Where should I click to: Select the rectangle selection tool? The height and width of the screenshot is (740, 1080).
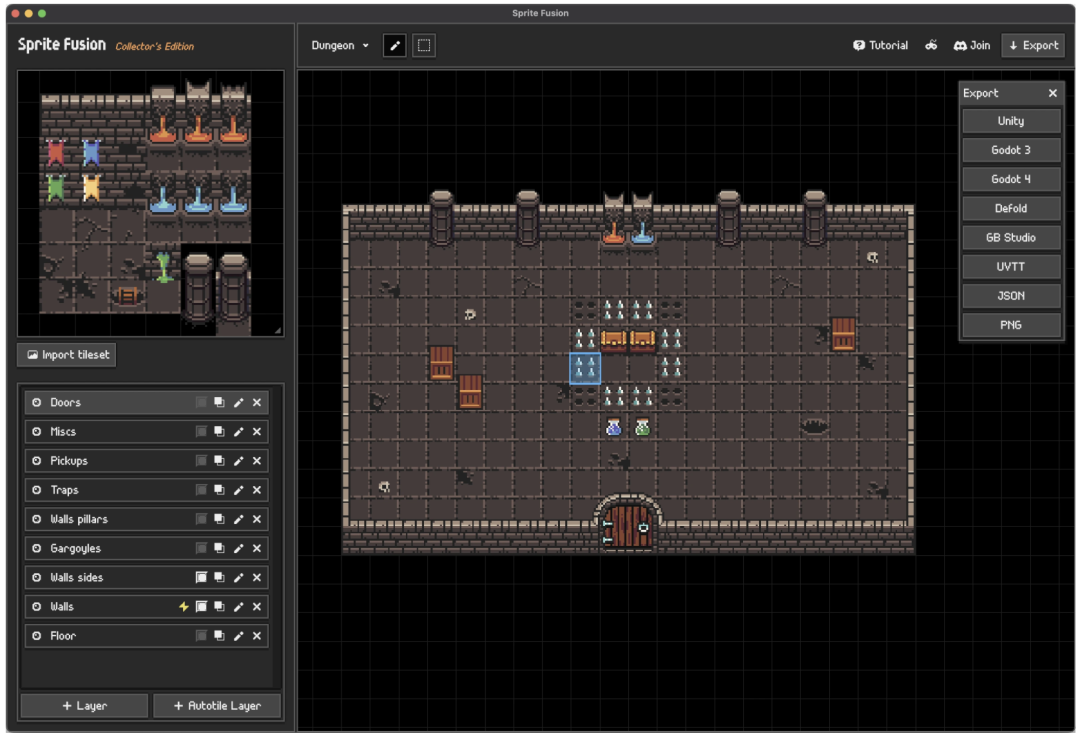coord(424,45)
